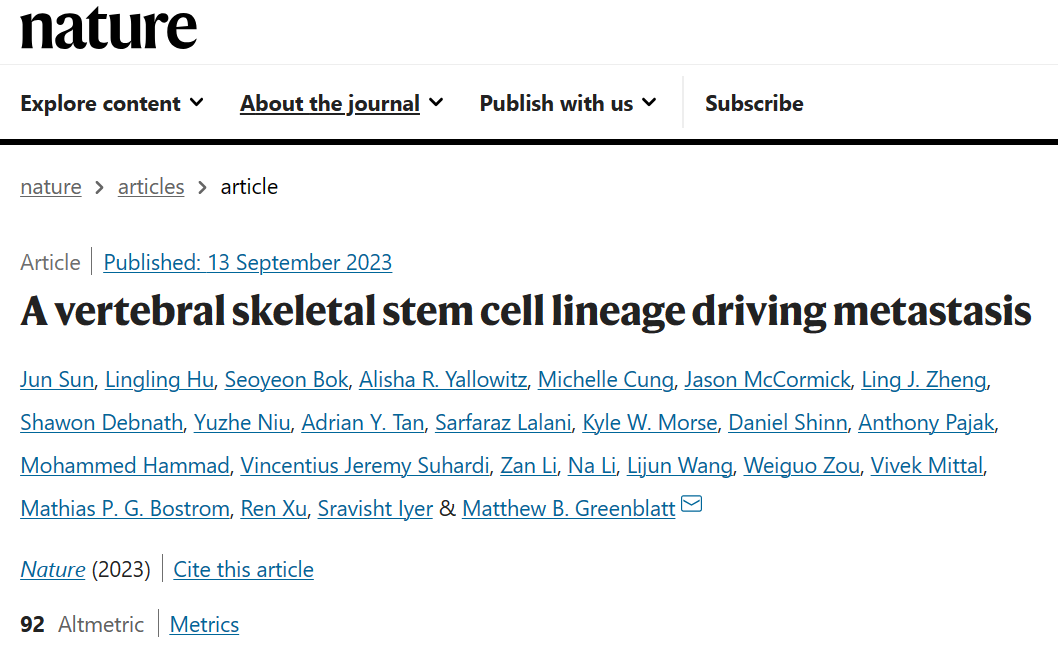
Task: Click the Cite this article link
Action: 243,570
